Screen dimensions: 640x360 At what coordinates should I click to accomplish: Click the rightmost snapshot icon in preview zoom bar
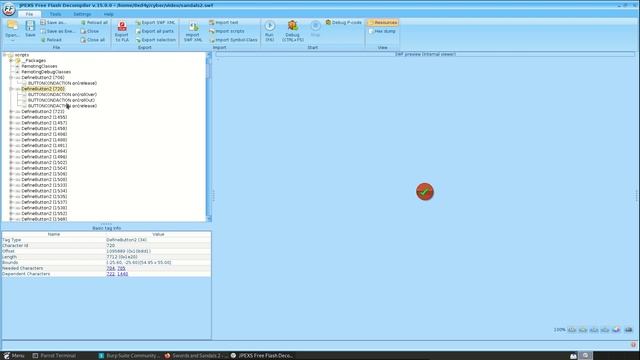click(x=629, y=329)
